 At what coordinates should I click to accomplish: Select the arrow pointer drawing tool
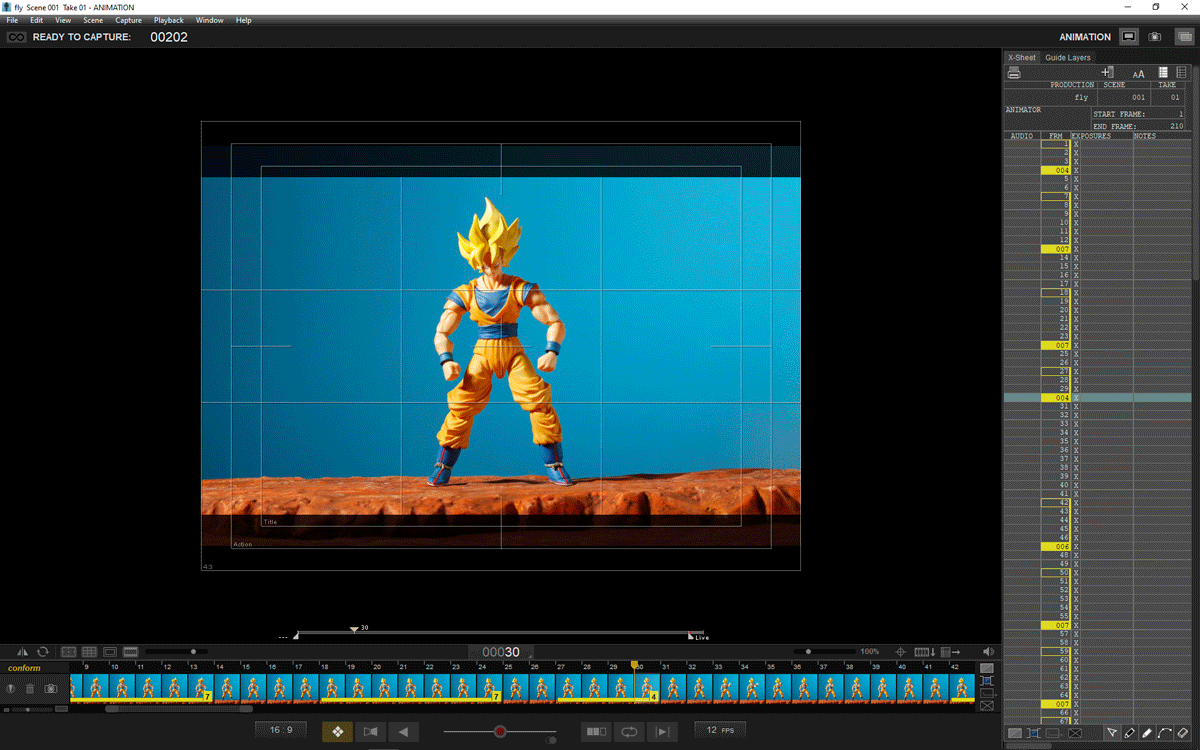(1111, 733)
